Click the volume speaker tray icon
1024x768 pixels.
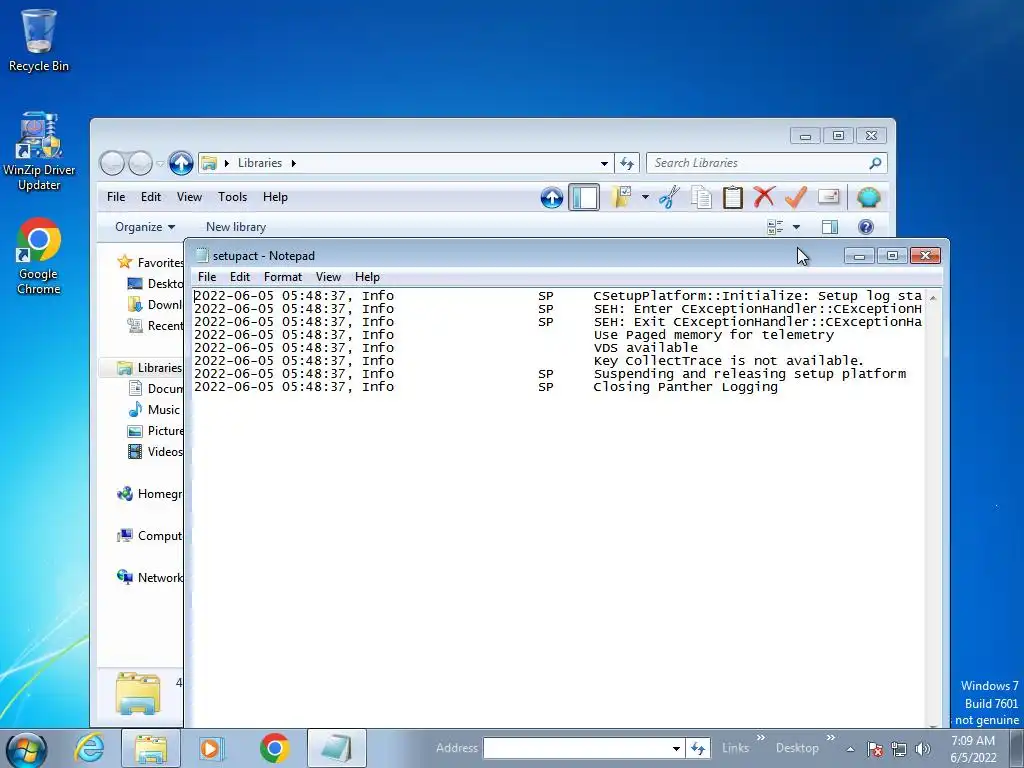(x=923, y=749)
